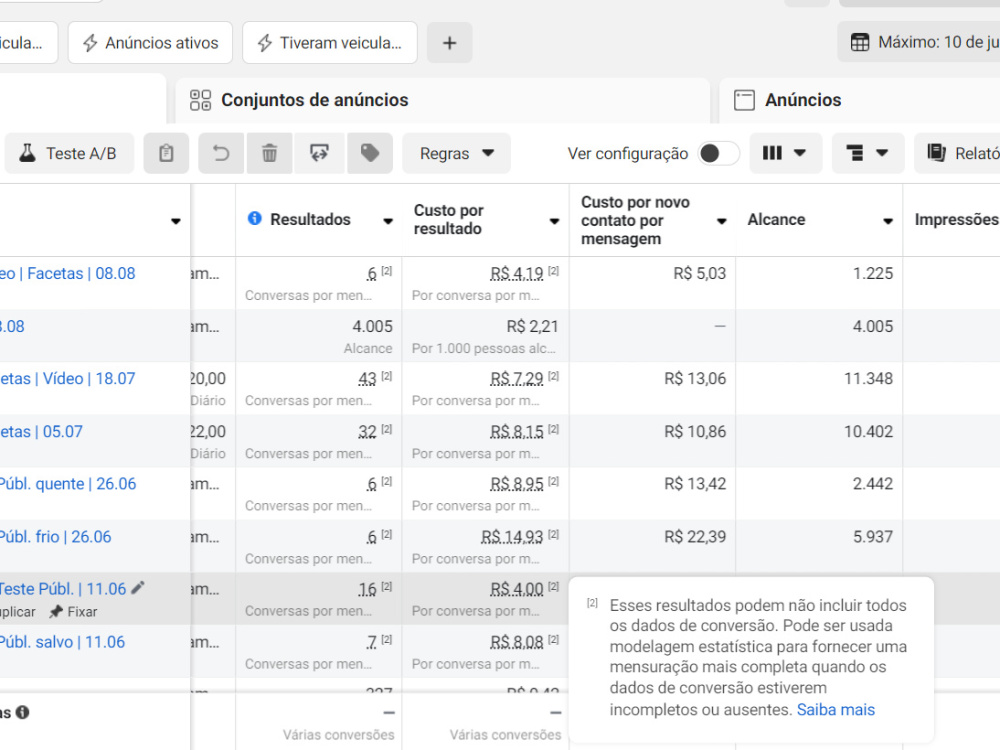Click the R$ 13,42 cost per contact value

[695, 484]
